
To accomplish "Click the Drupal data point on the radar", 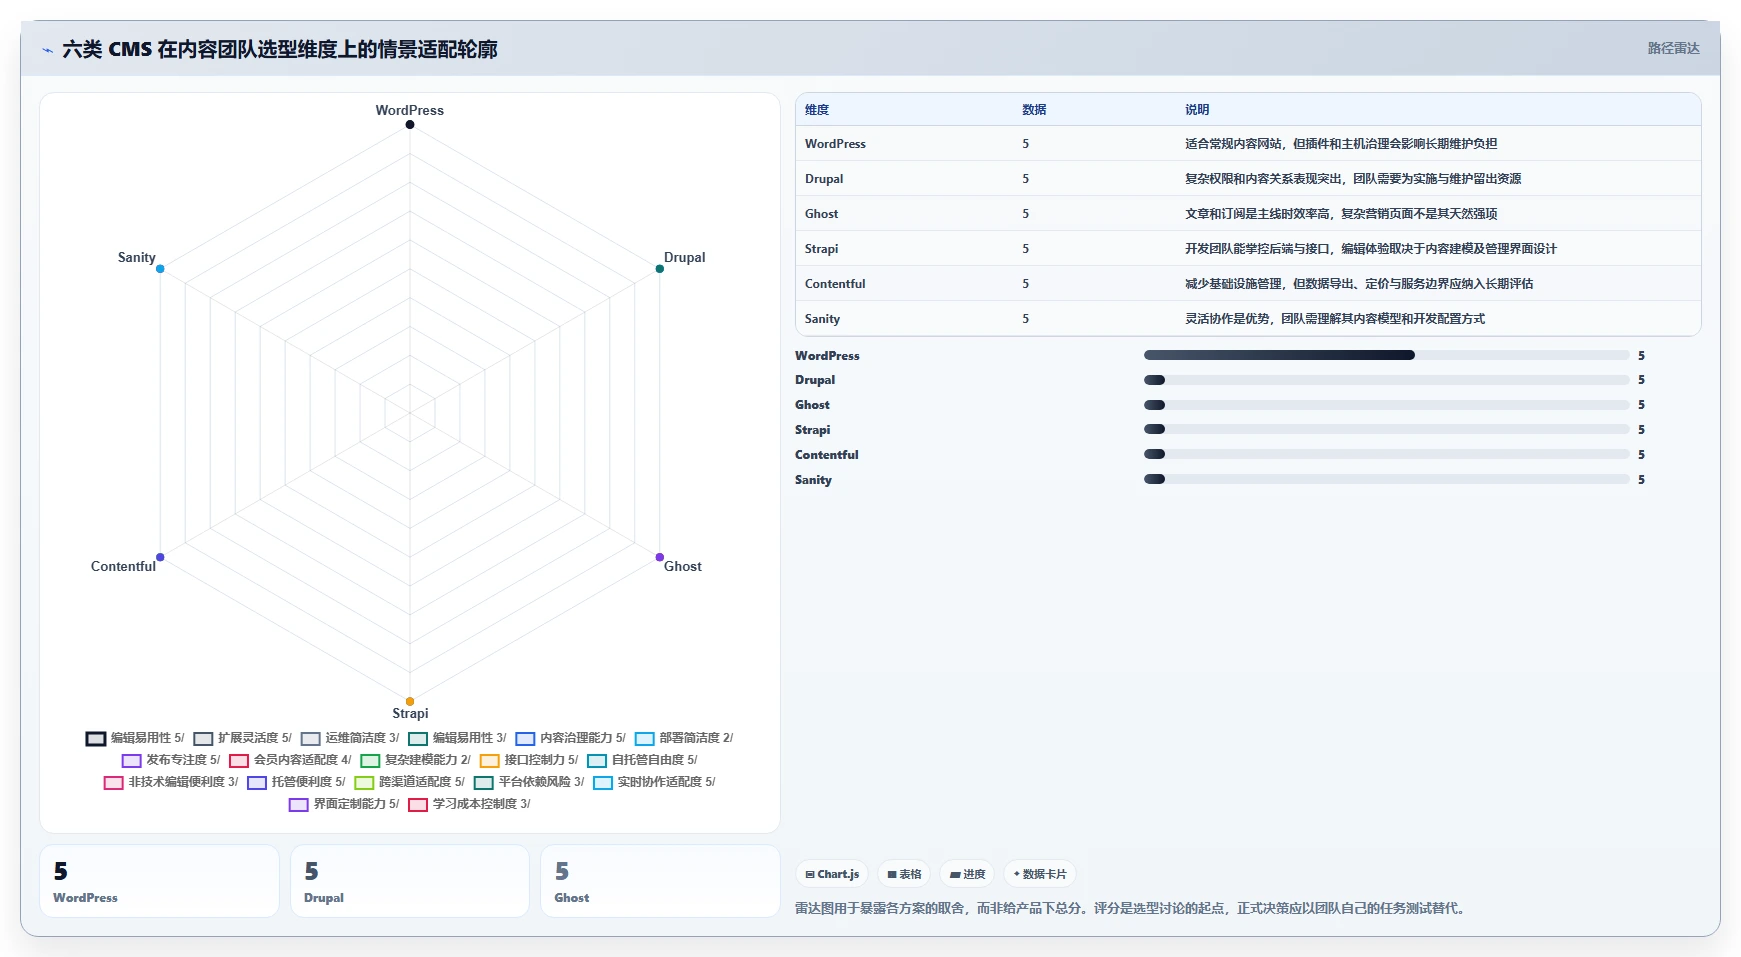I will click(x=660, y=269).
